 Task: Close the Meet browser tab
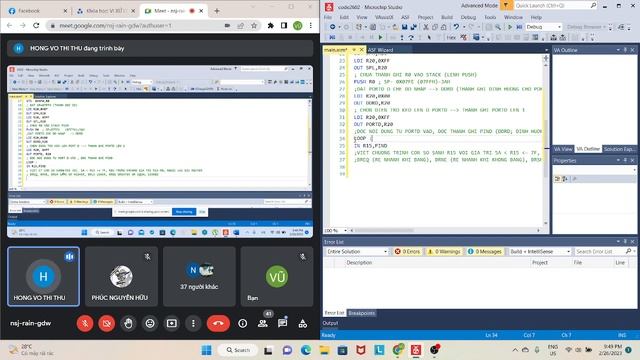(x=201, y=11)
